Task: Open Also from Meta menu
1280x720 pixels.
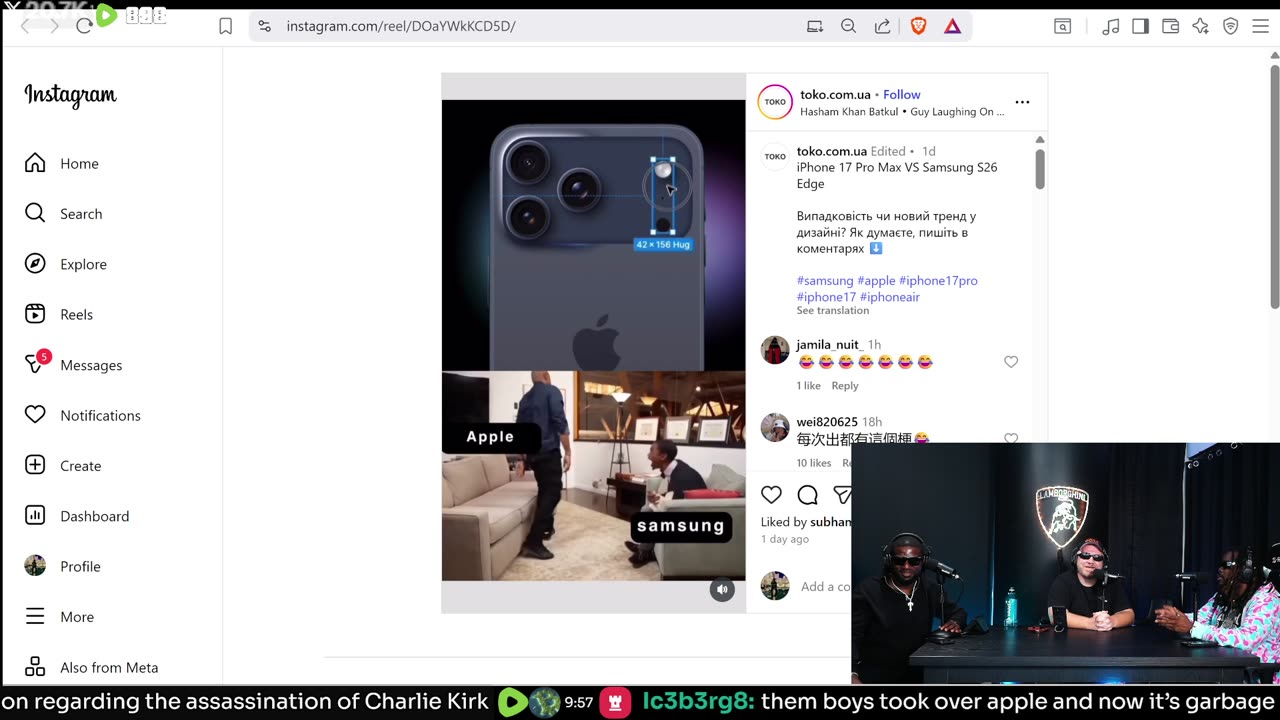Action: point(90,667)
